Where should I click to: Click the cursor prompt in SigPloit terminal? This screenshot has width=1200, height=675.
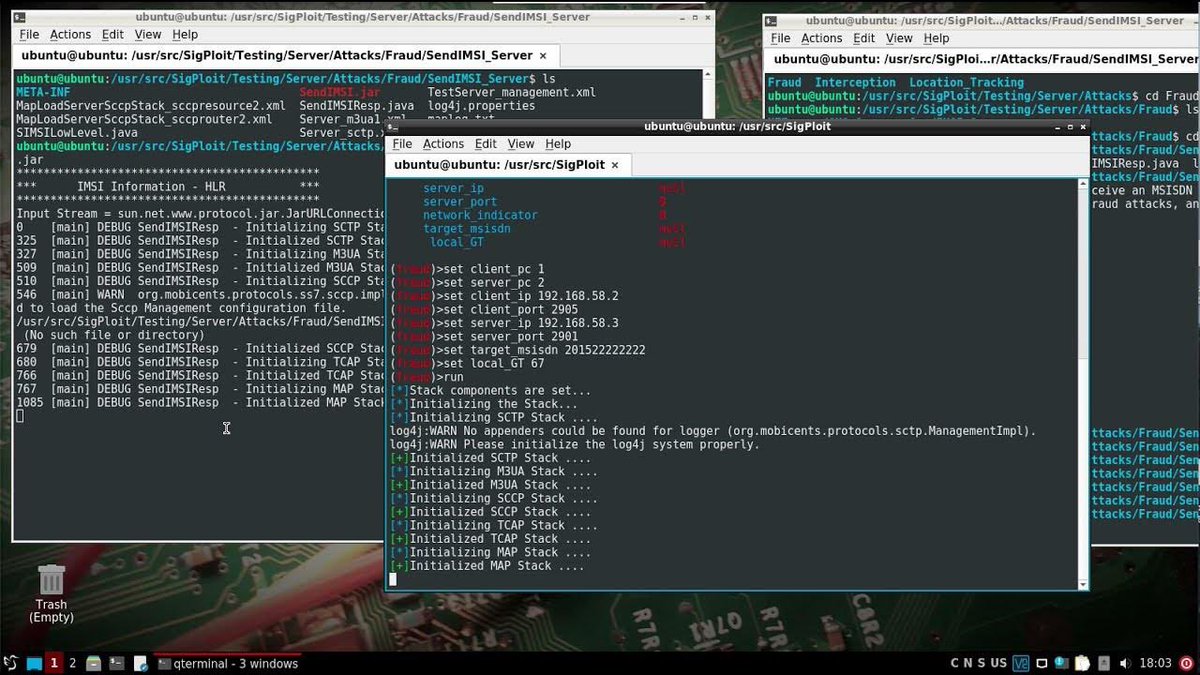coord(393,579)
